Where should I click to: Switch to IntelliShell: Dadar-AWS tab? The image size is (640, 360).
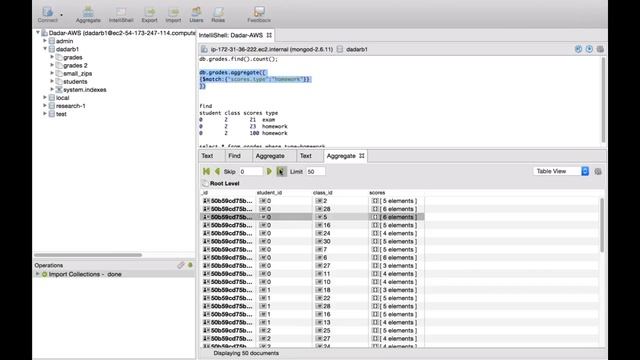pos(231,35)
